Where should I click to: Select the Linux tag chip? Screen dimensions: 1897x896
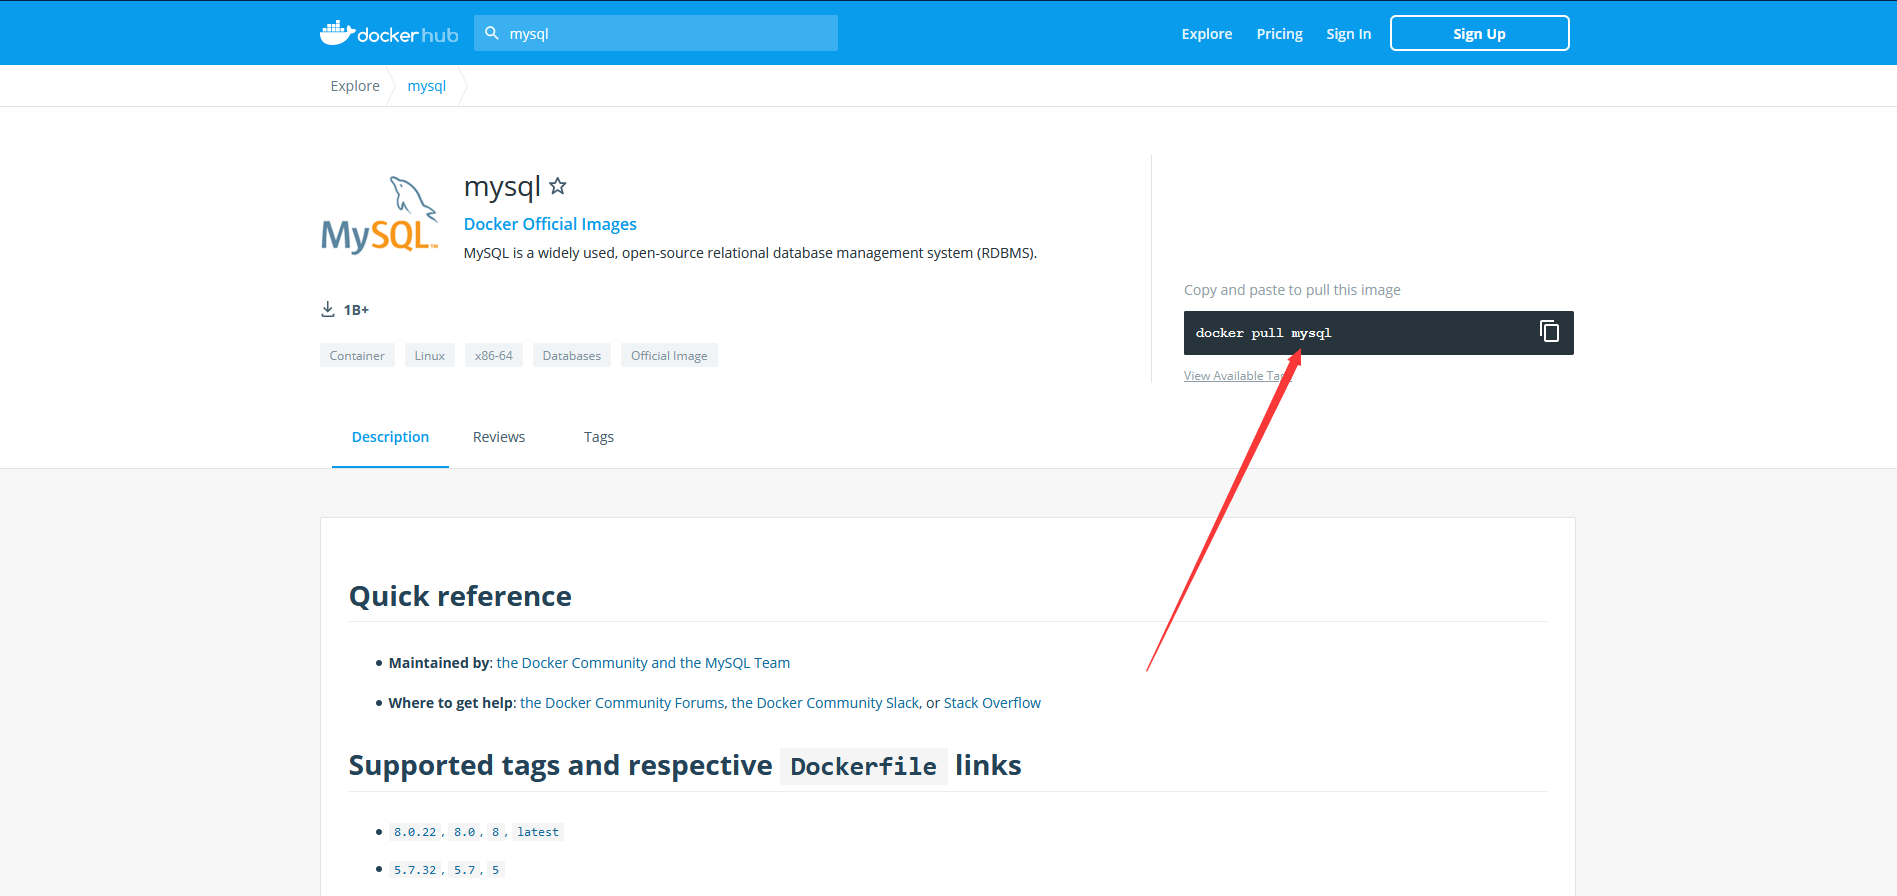[430, 355]
